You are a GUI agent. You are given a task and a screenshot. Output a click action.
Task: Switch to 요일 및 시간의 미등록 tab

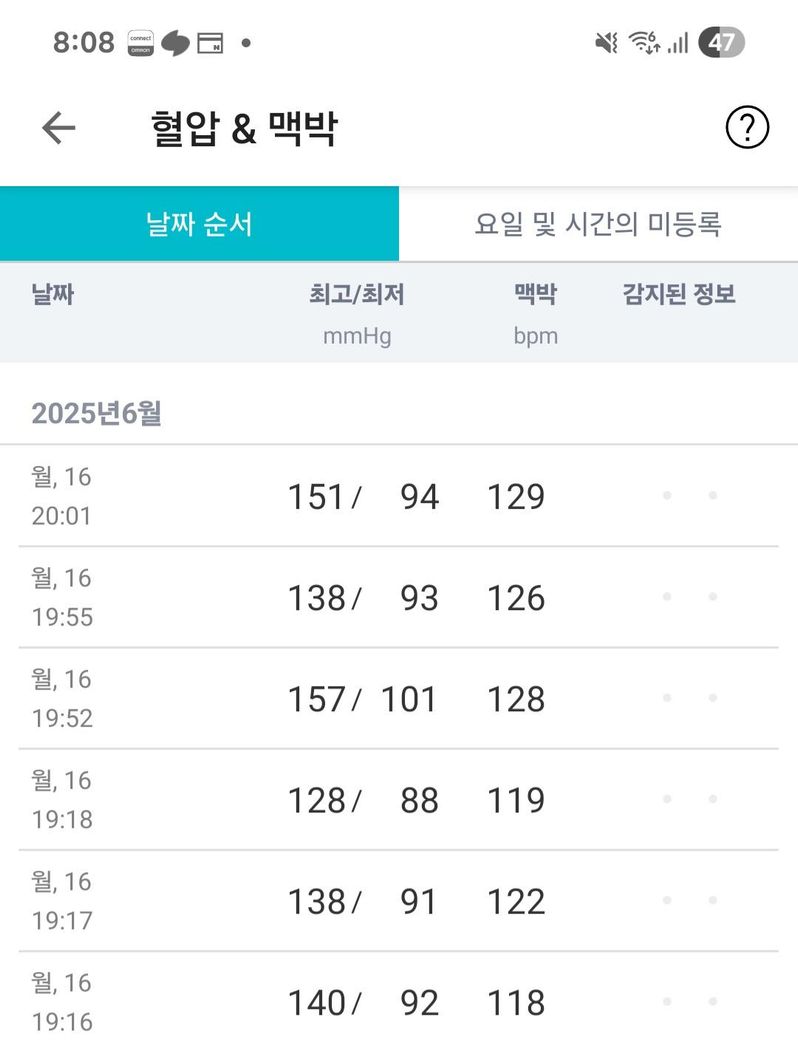598,224
